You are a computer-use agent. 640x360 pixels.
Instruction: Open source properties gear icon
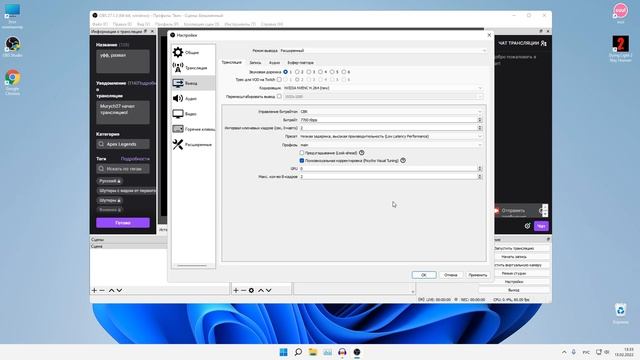point(251,290)
